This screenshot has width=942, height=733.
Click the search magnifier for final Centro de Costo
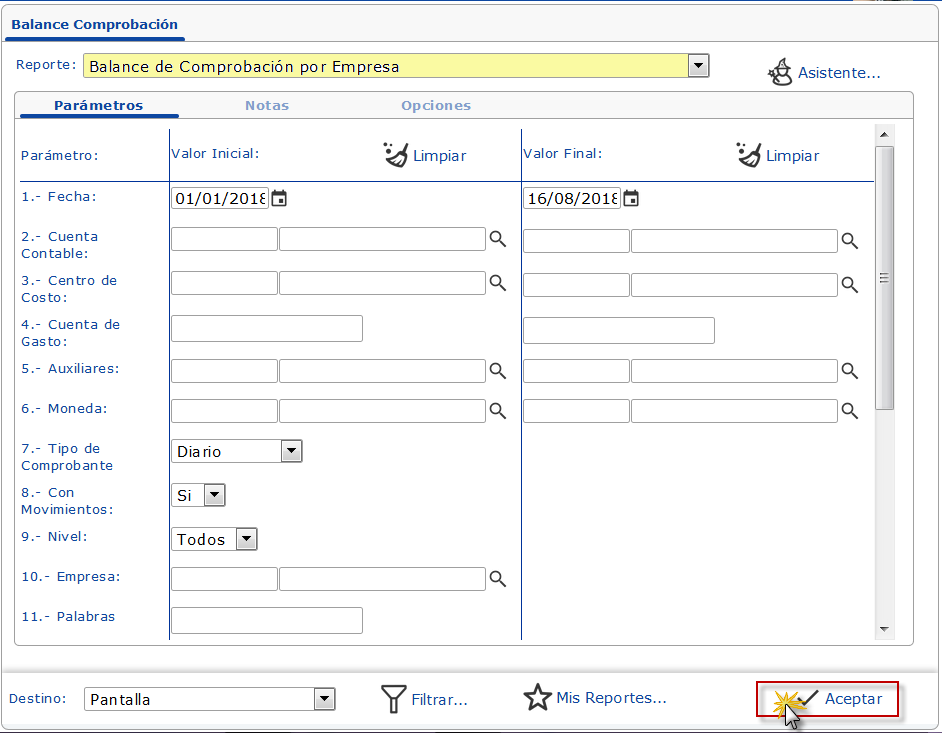(849, 284)
